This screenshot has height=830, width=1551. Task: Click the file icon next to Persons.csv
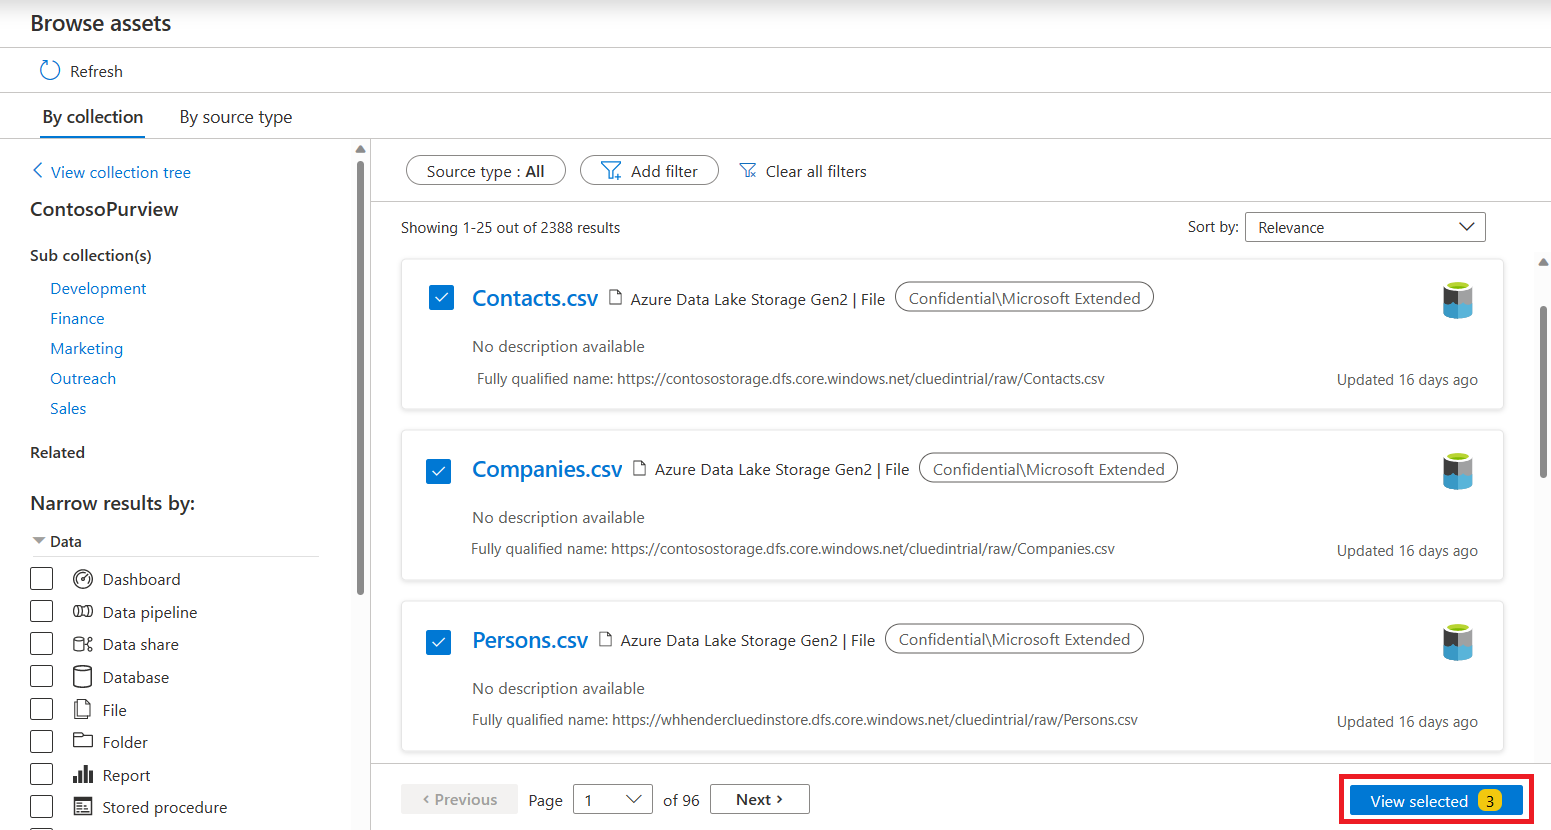pos(605,639)
